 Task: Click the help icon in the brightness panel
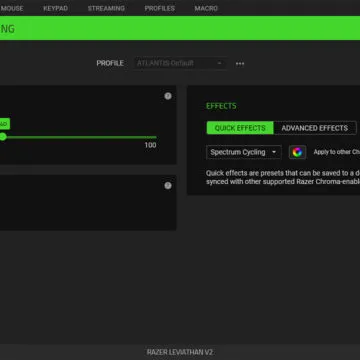[168, 96]
